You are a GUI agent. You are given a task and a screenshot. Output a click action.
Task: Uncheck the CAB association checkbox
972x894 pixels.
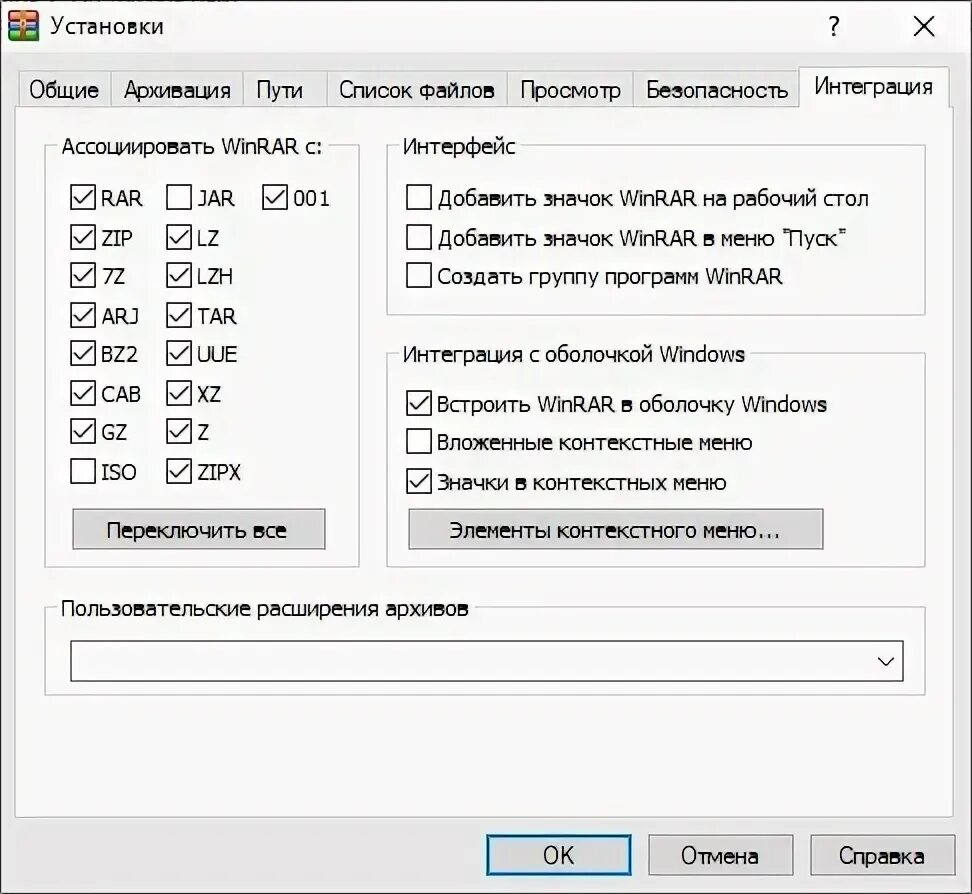(x=83, y=393)
